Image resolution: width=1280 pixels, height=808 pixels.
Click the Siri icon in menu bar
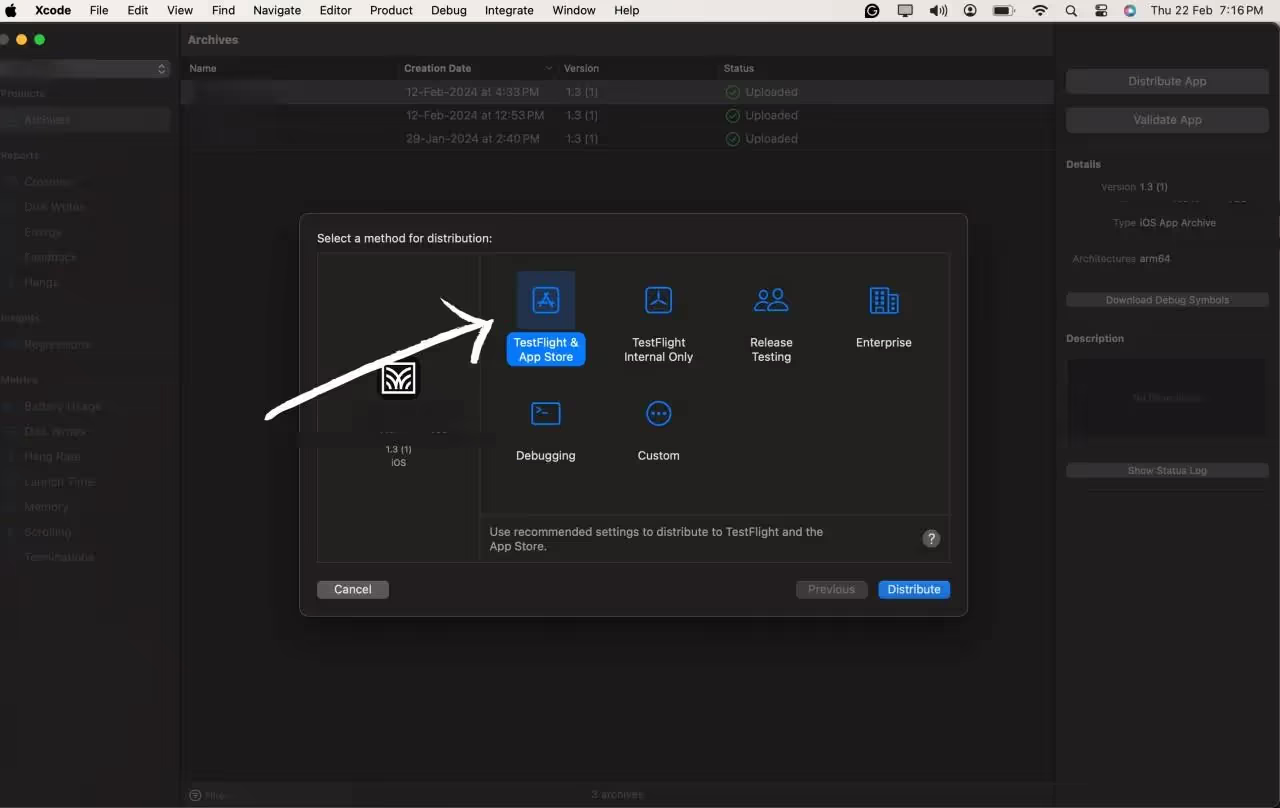tap(1130, 10)
